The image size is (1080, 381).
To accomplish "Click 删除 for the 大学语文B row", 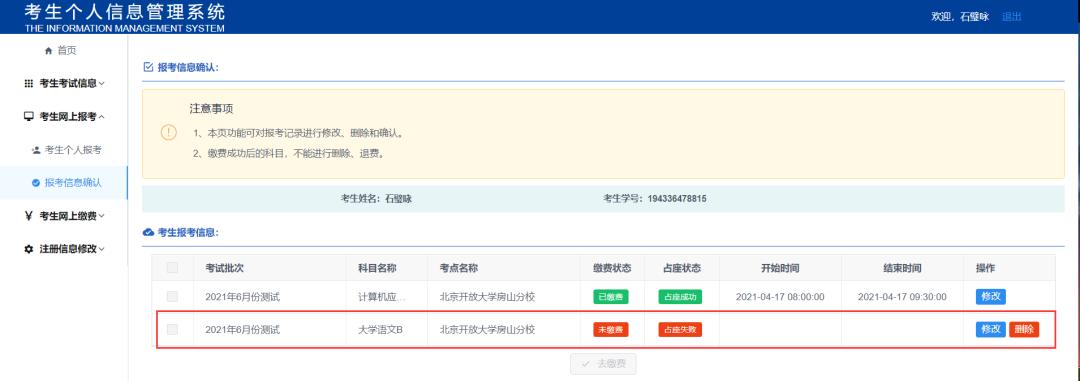I will 1024,329.
